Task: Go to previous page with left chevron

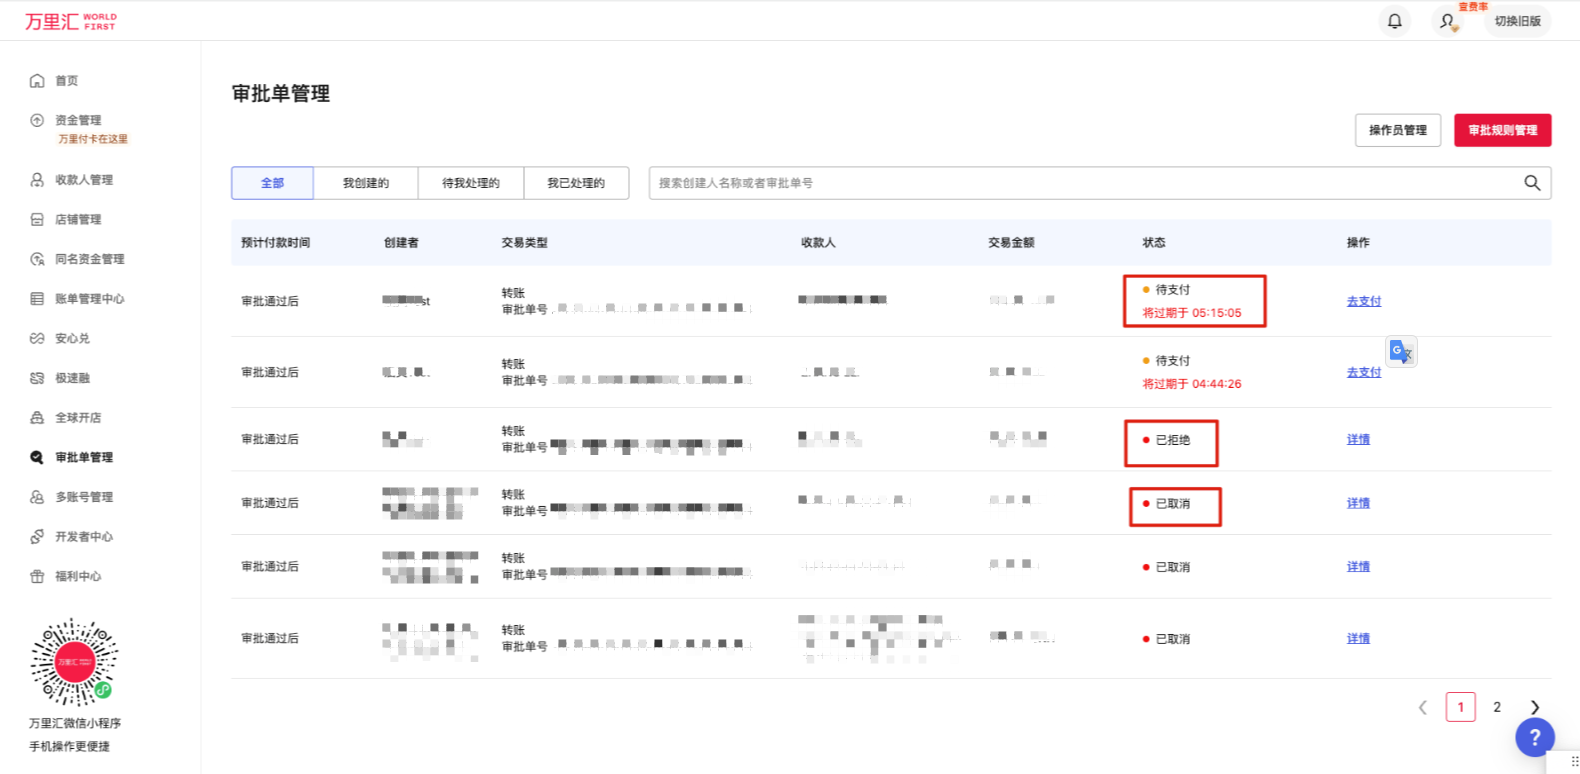Action: [1422, 707]
